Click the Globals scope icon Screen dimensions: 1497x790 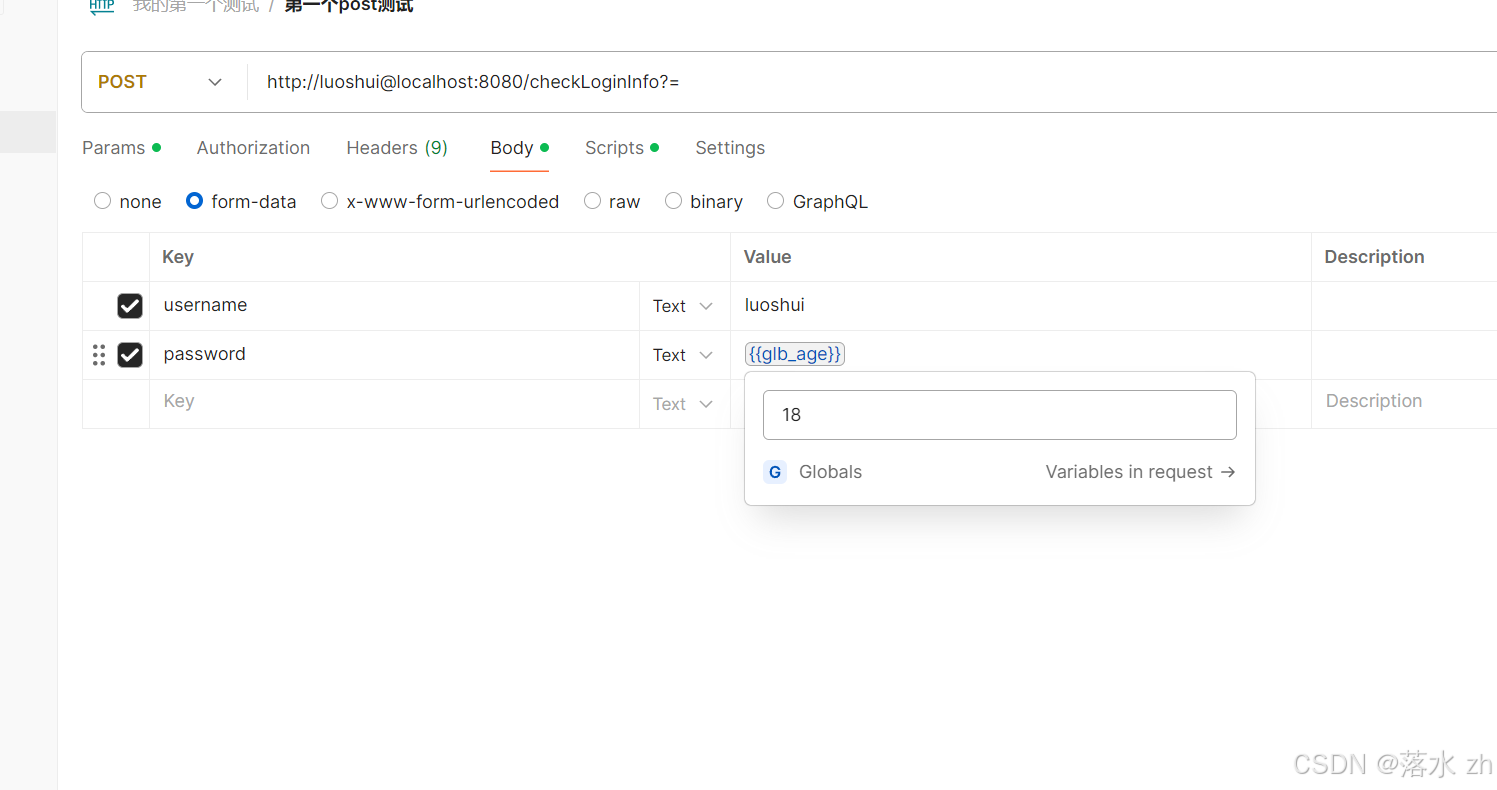[x=775, y=472]
